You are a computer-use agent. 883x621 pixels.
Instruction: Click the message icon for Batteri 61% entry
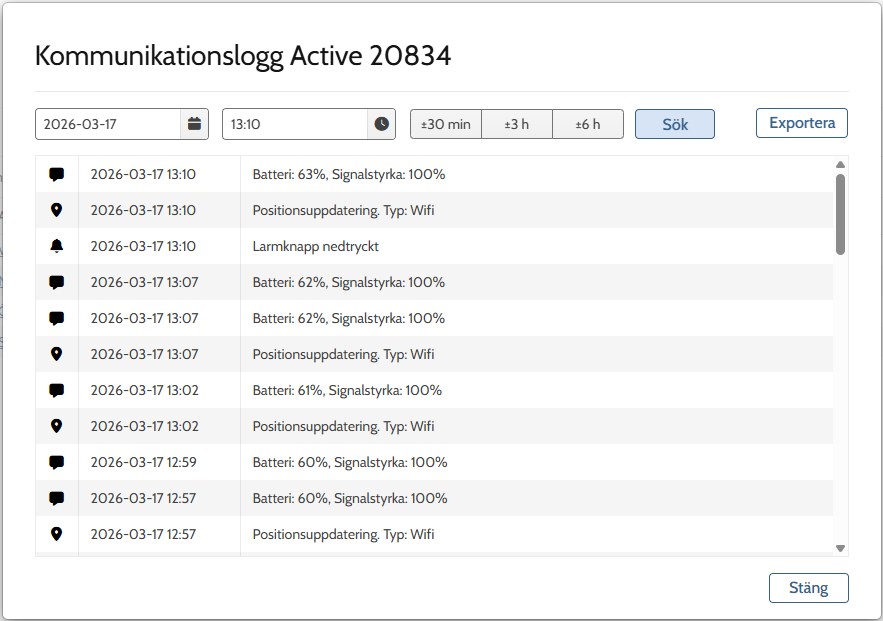pos(56,391)
